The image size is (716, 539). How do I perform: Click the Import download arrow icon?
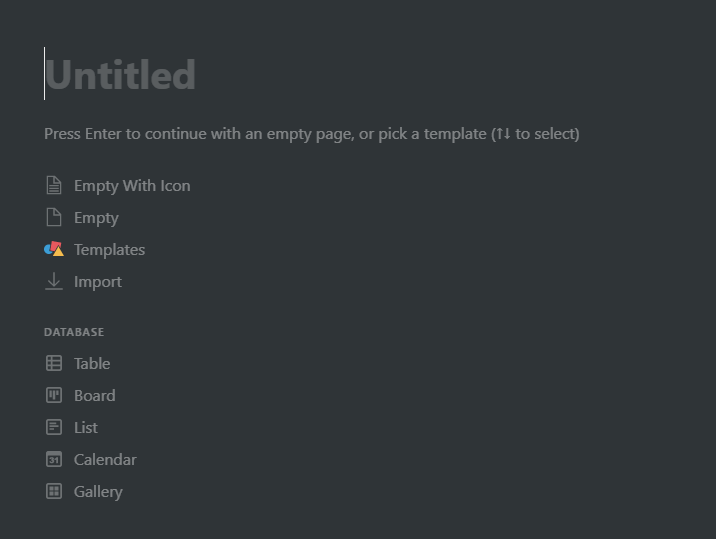point(54,282)
